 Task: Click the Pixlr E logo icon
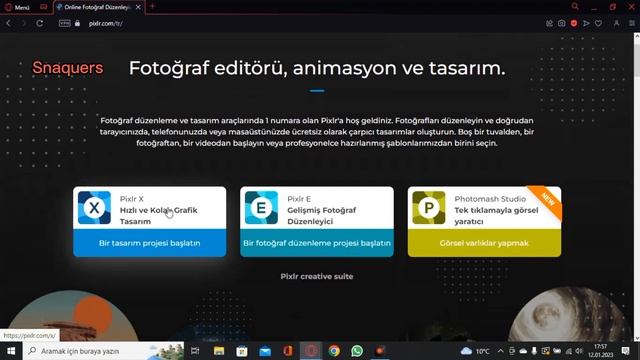(262, 208)
